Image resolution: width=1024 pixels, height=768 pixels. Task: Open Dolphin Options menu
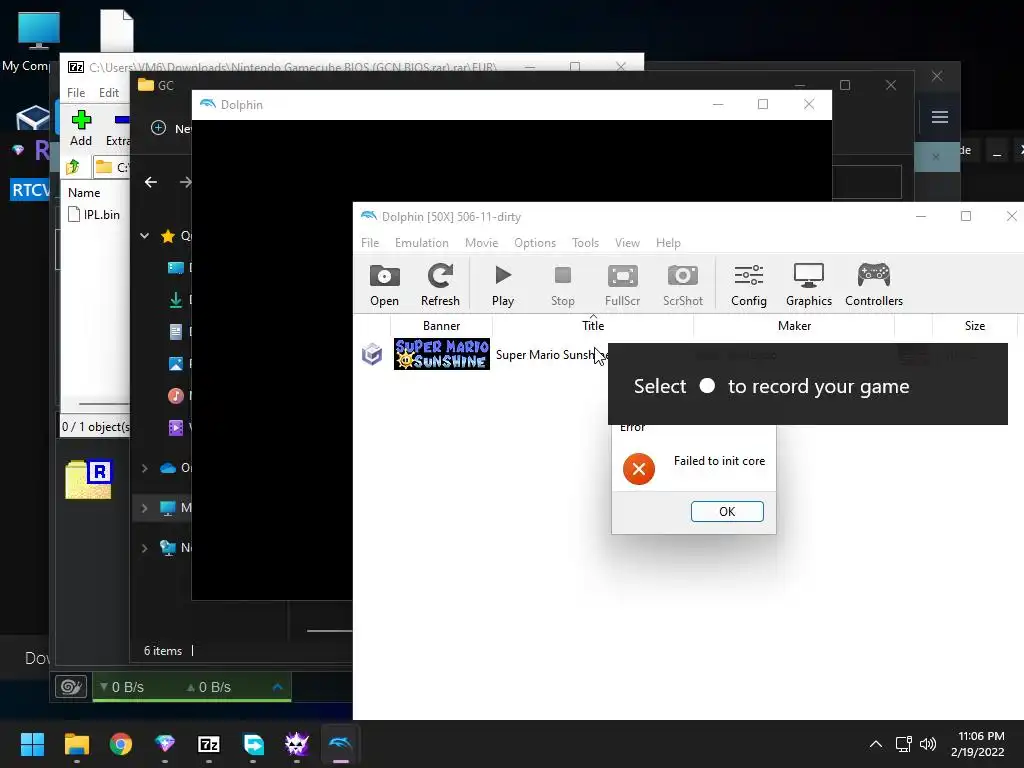(535, 242)
